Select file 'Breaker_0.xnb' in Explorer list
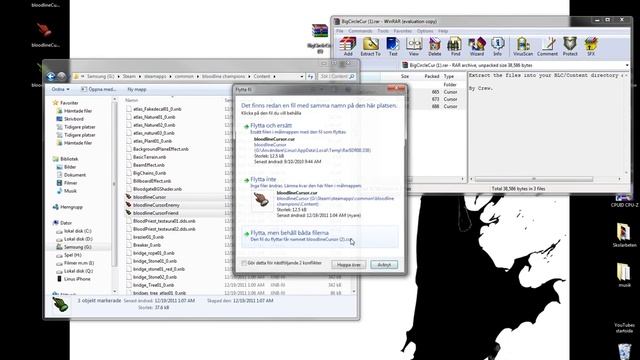The height and width of the screenshot is (360, 640). 147,245
